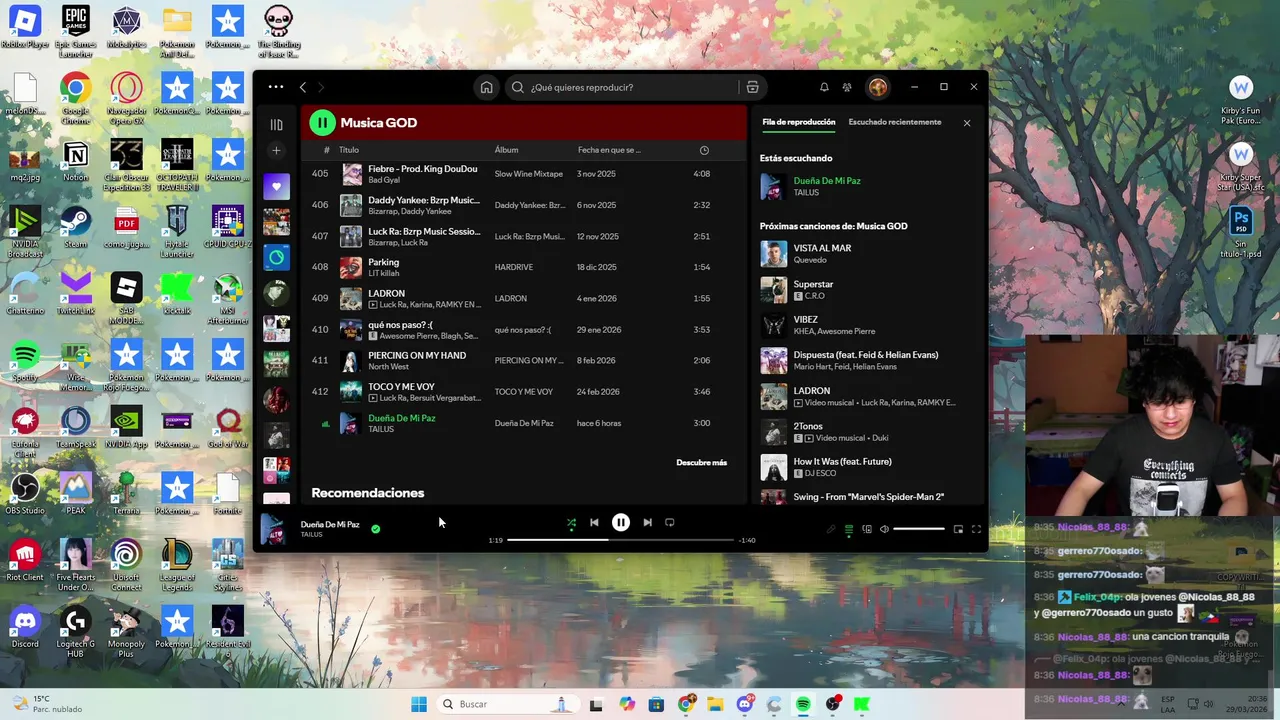Open taskbar clock showing 20:36
This screenshot has height=720, width=1280.
point(1248,703)
